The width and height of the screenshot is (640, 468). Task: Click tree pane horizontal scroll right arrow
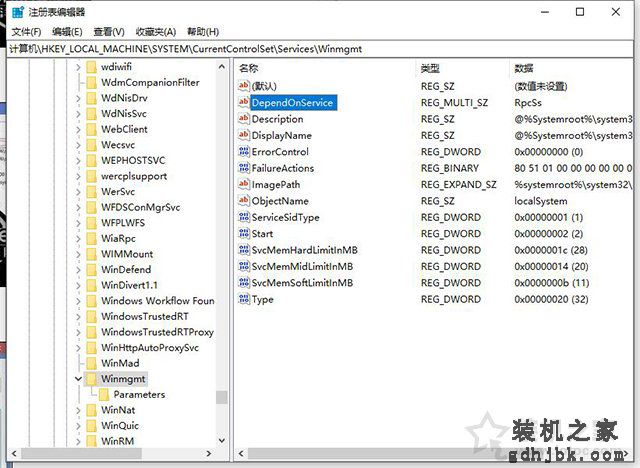(x=209, y=453)
